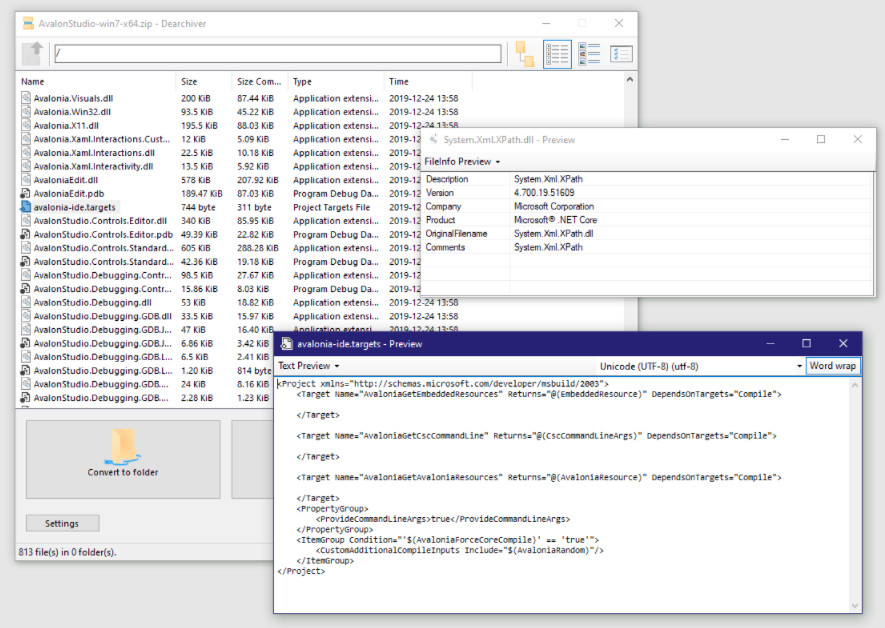Click the Dearchiver title bar app icon
The height and width of the screenshot is (628, 885).
28,23
